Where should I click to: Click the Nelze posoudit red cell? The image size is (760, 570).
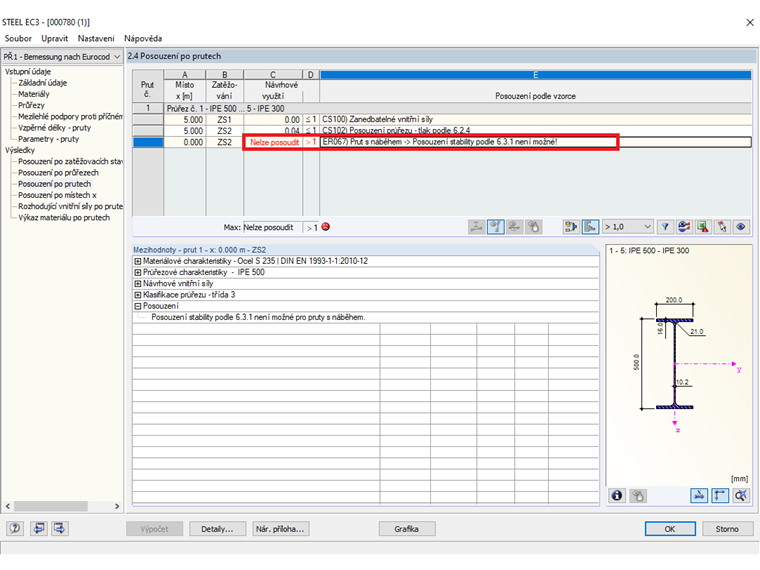pyautogui.click(x=273, y=142)
